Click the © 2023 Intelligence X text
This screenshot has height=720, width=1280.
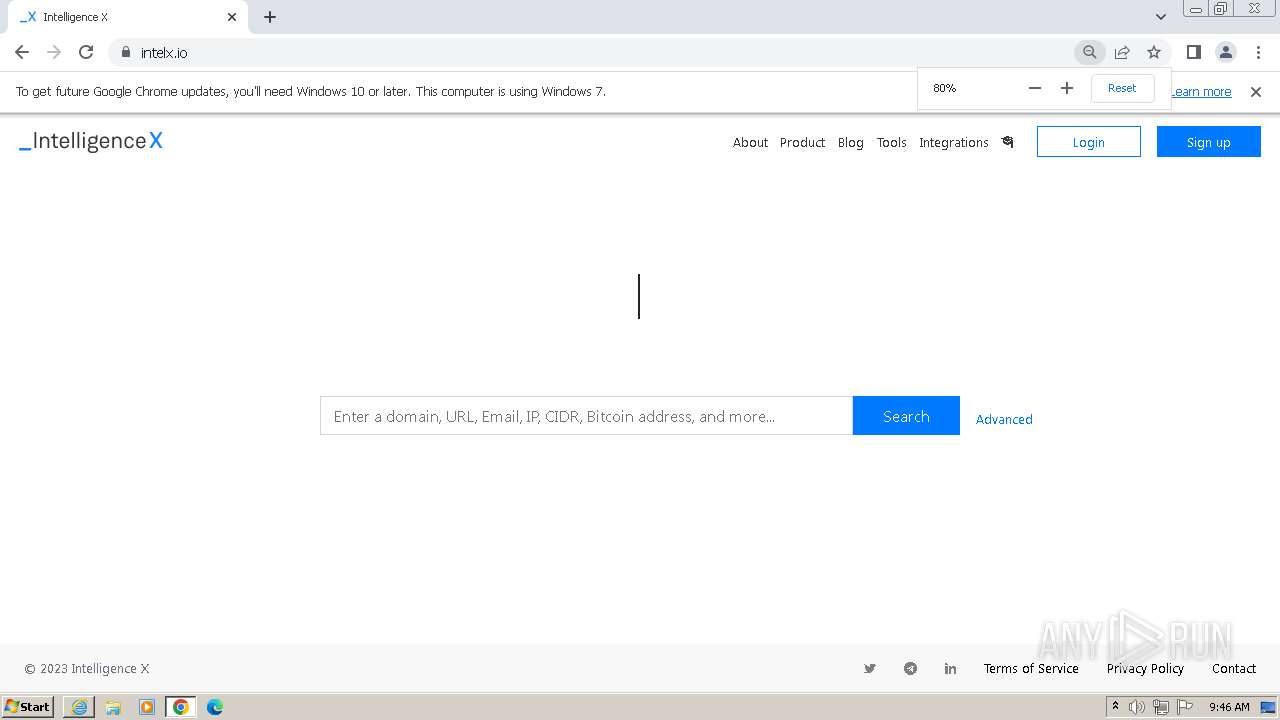[87, 669]
